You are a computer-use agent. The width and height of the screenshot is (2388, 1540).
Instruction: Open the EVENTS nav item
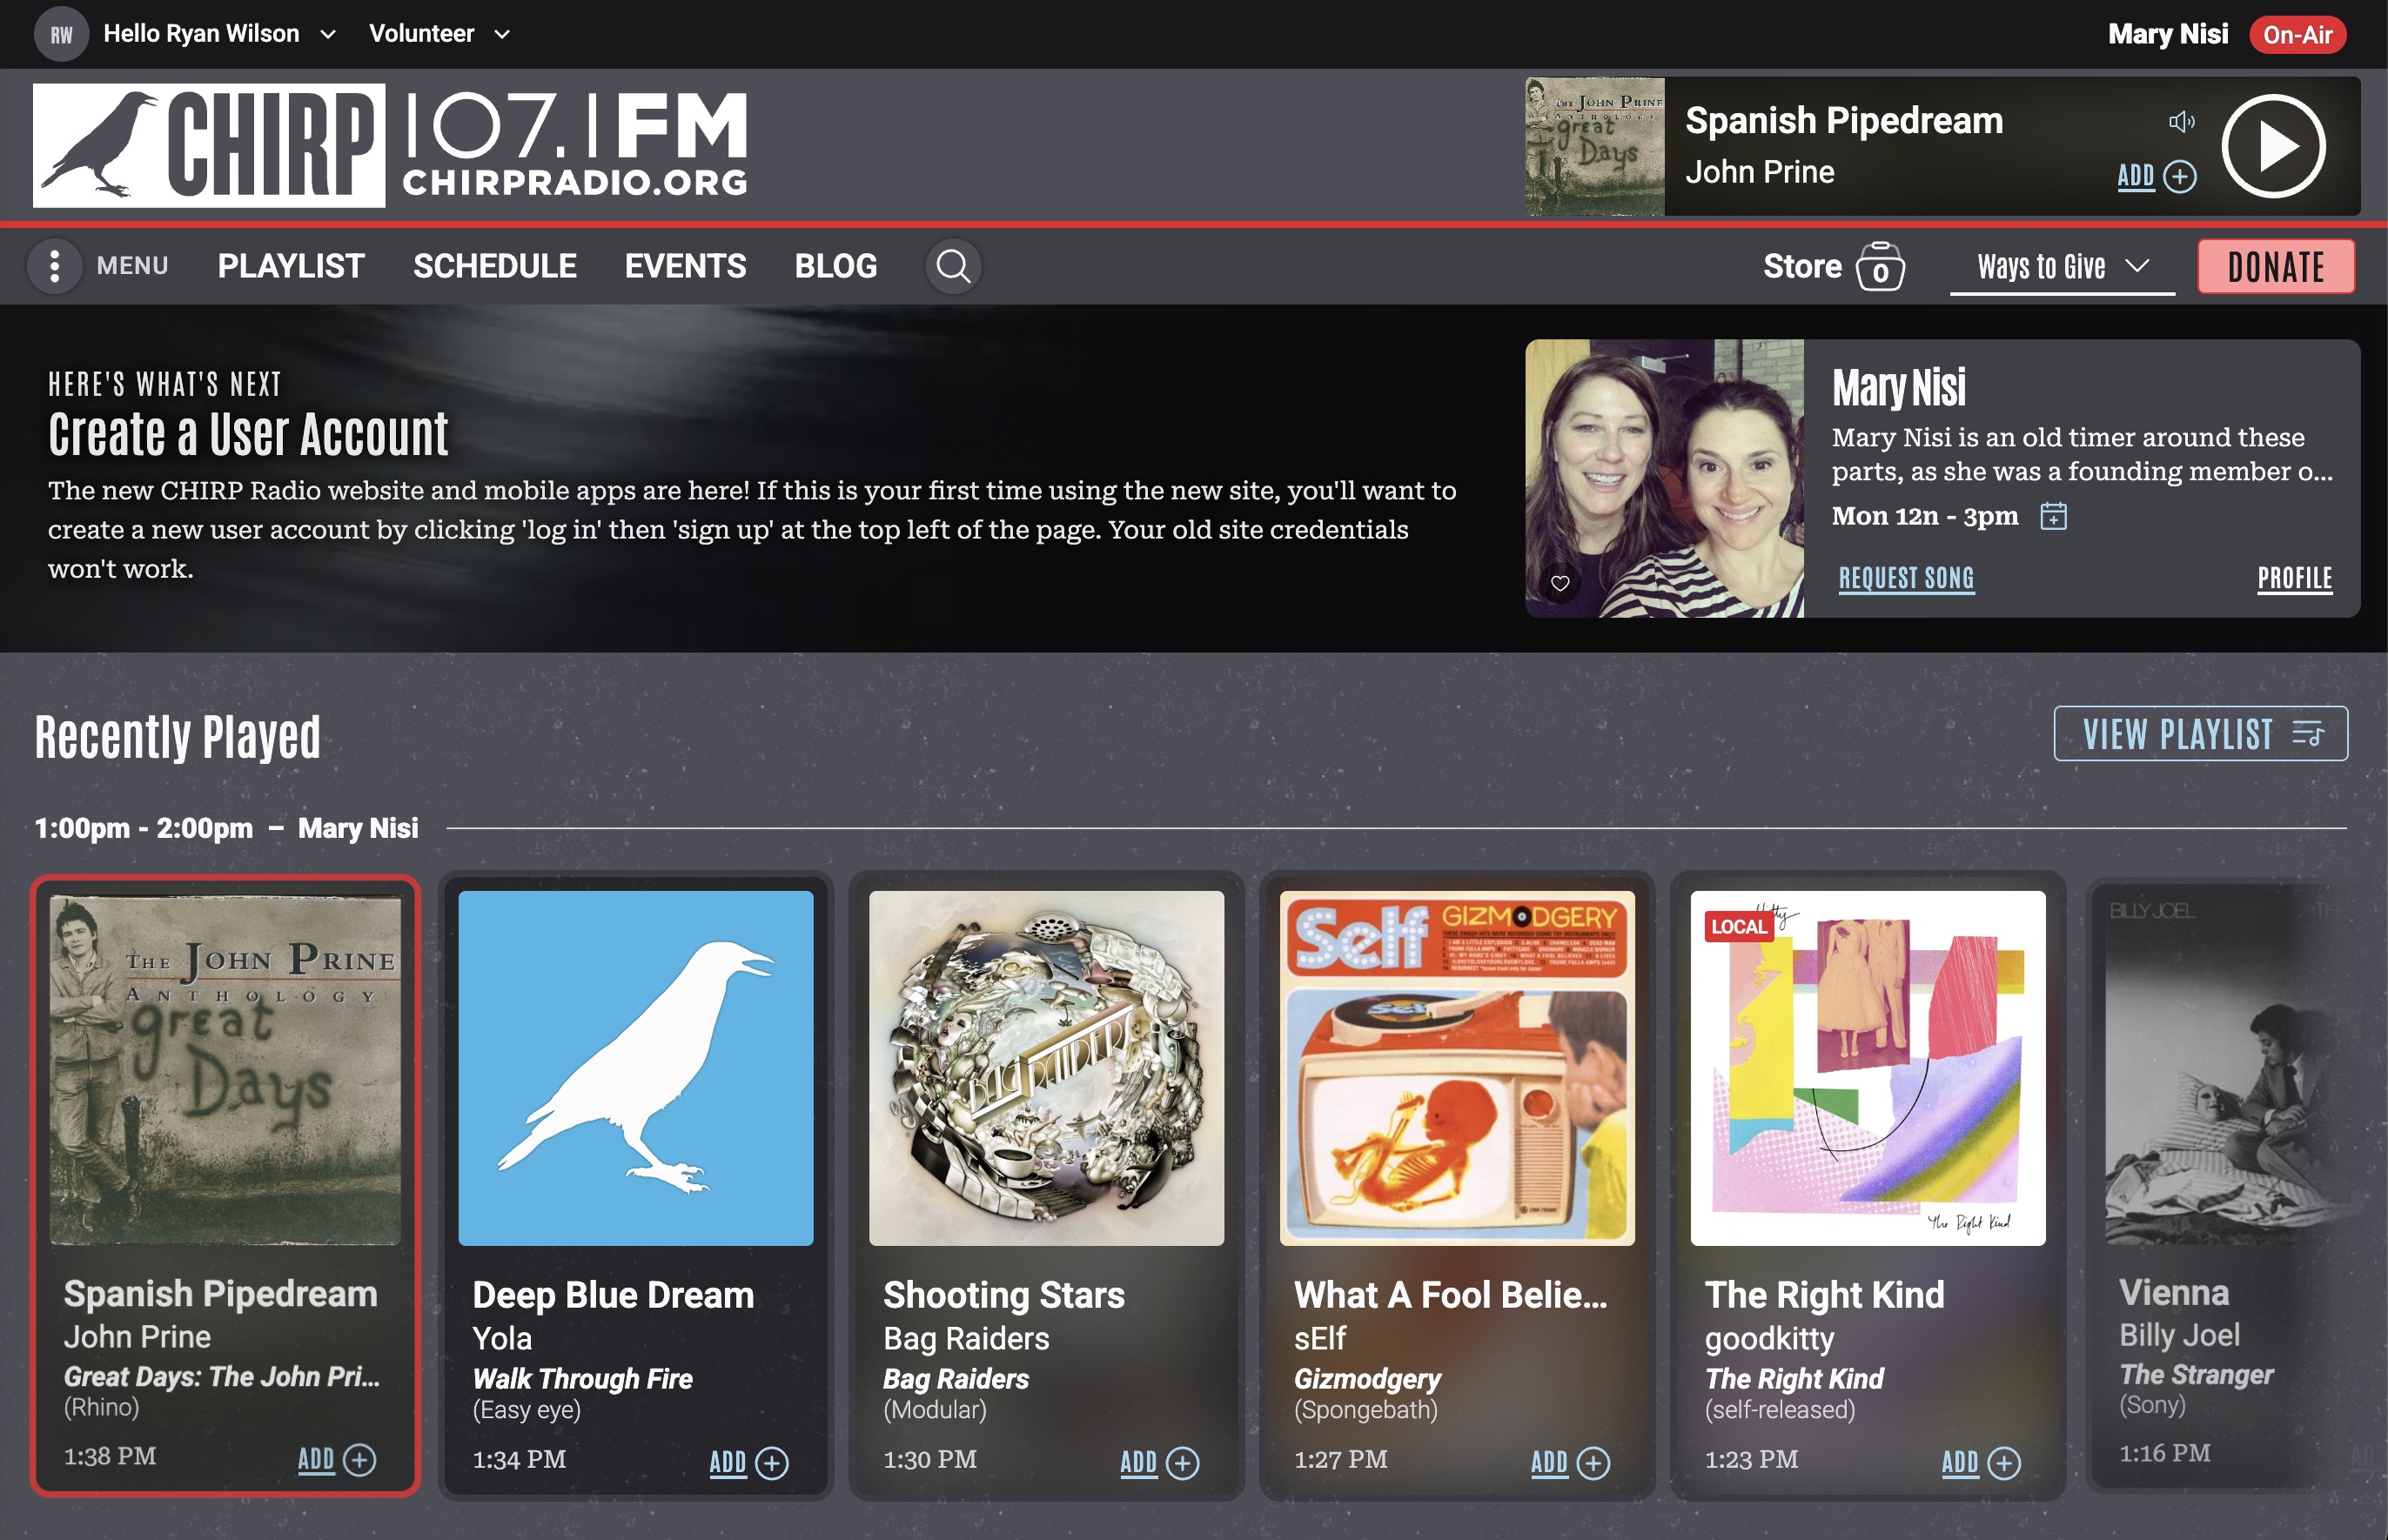tap(685, 266)
